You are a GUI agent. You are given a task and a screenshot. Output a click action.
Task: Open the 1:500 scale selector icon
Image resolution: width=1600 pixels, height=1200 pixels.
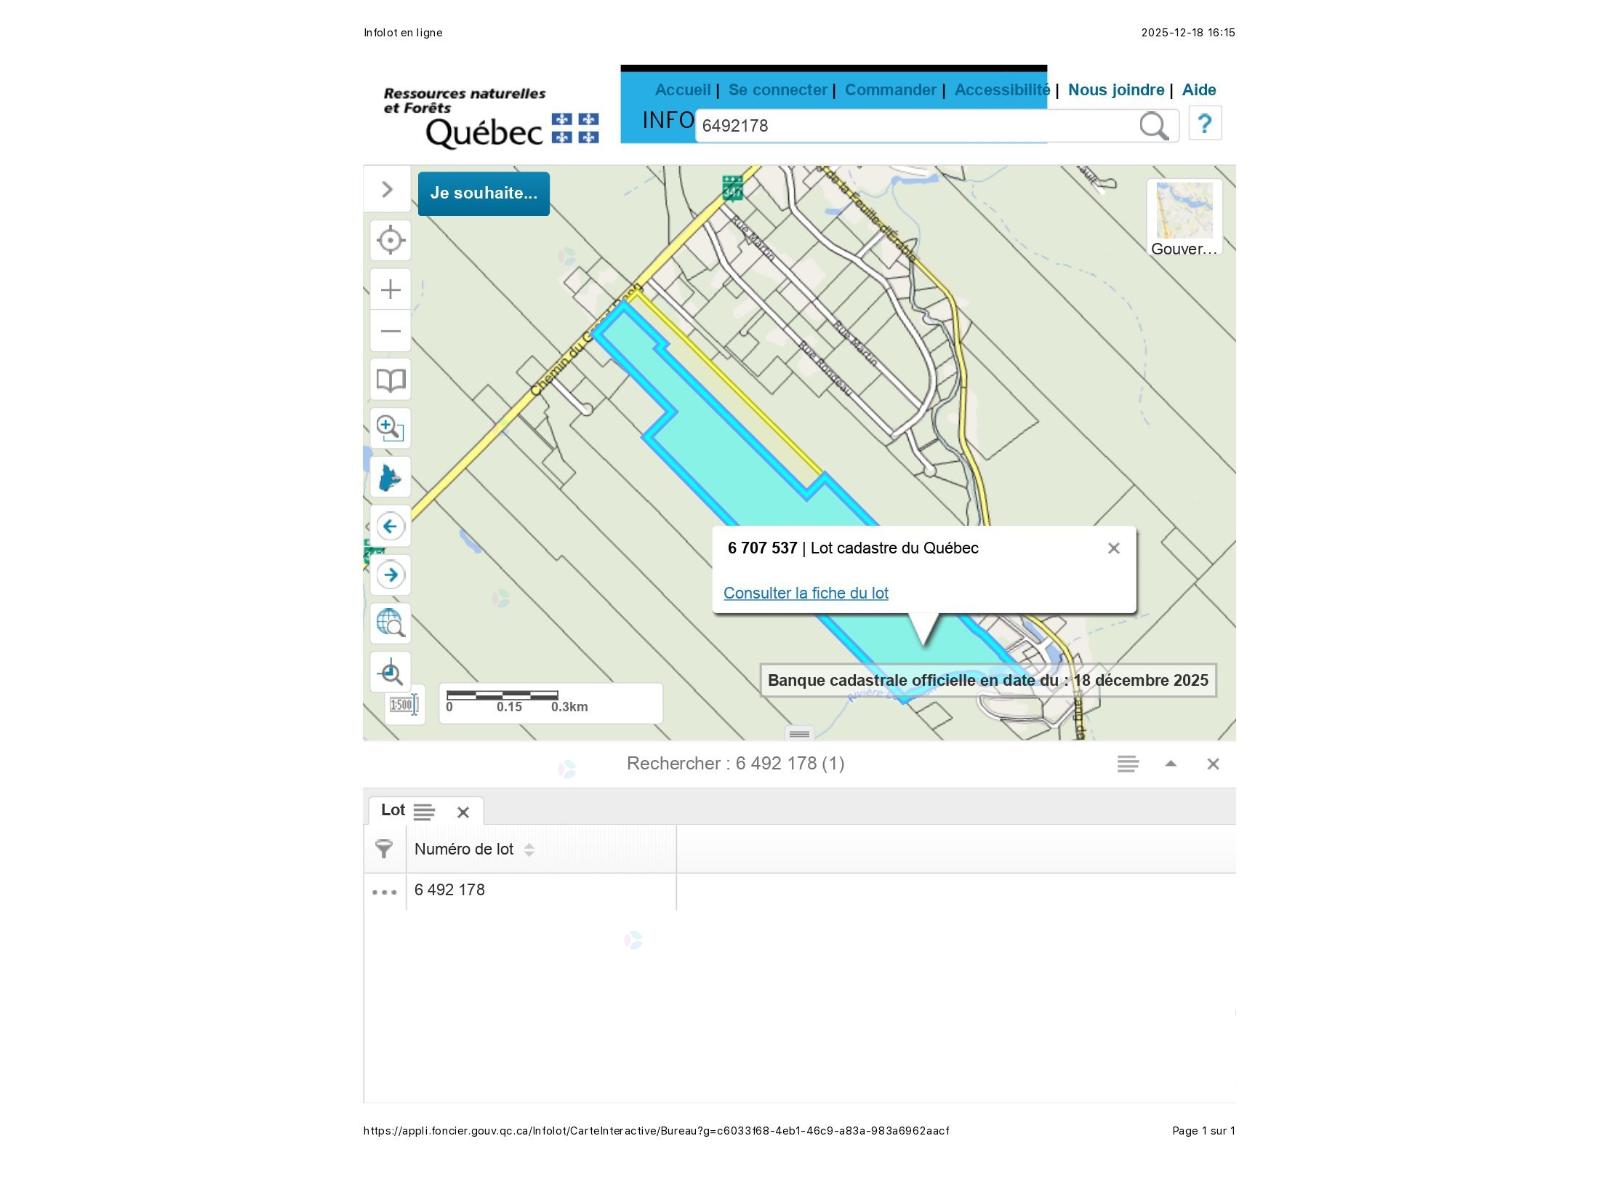click(x=404, y=705)
